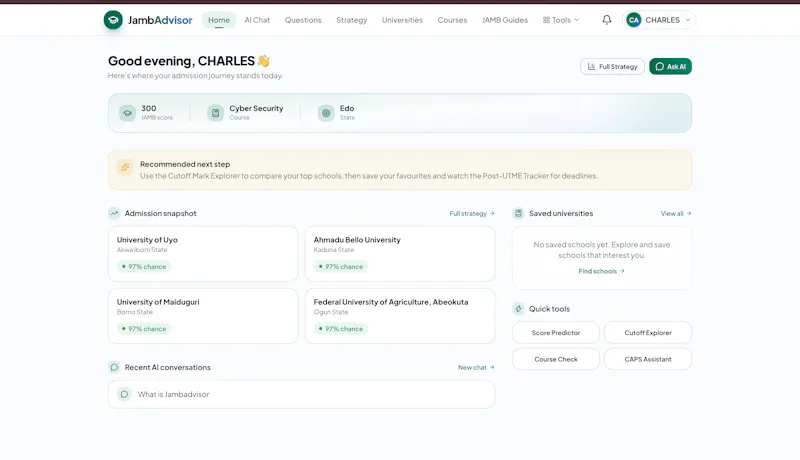Expand the CHARLES account dropdown
Screen dimensions: 800x460
click(659, 20)
